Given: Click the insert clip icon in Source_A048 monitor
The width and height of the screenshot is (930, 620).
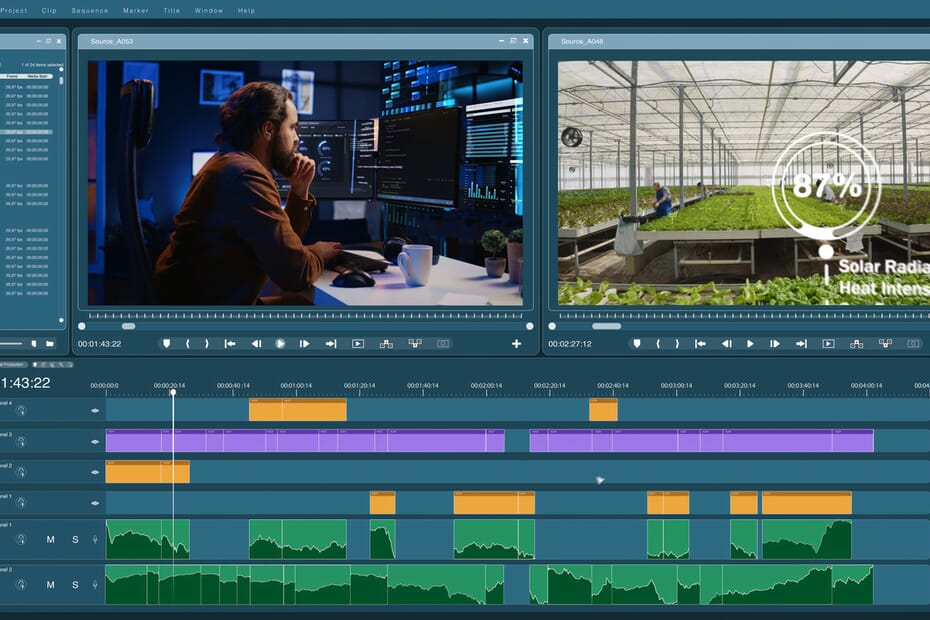Looking at the screenshot, I should tap(856, 343).
